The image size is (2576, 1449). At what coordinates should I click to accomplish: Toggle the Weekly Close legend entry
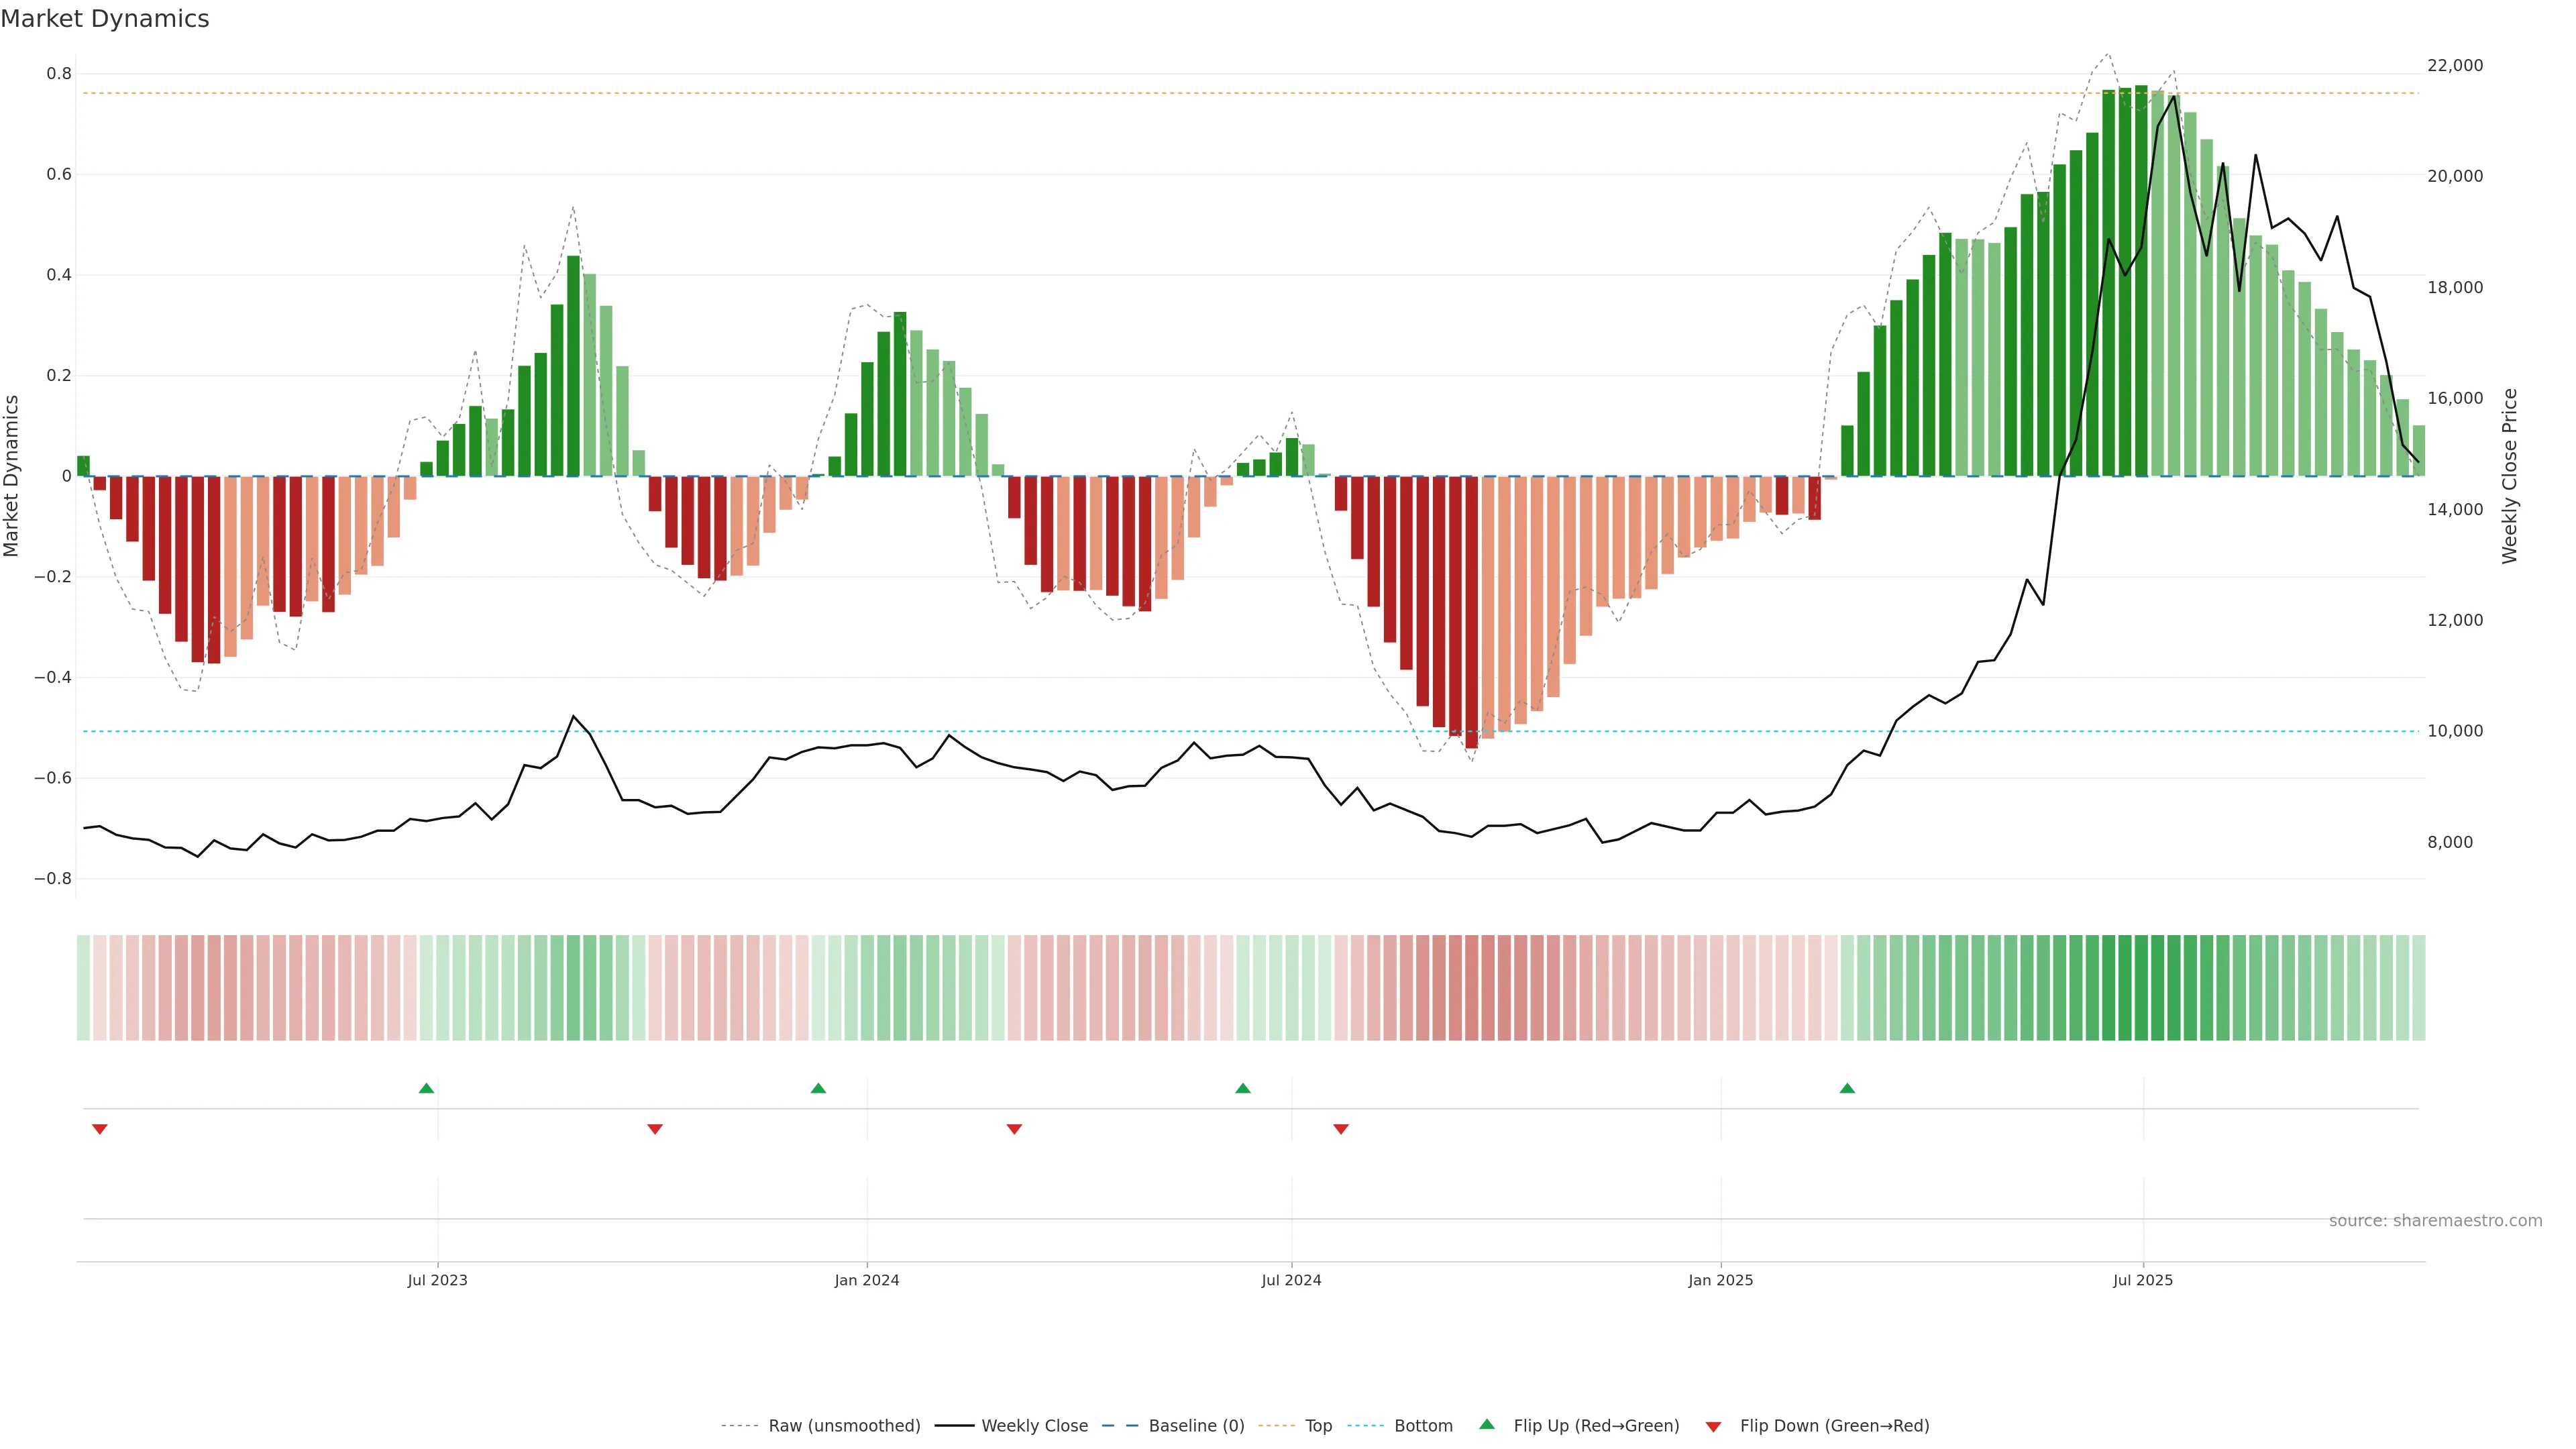[x=1034, y=1426]
